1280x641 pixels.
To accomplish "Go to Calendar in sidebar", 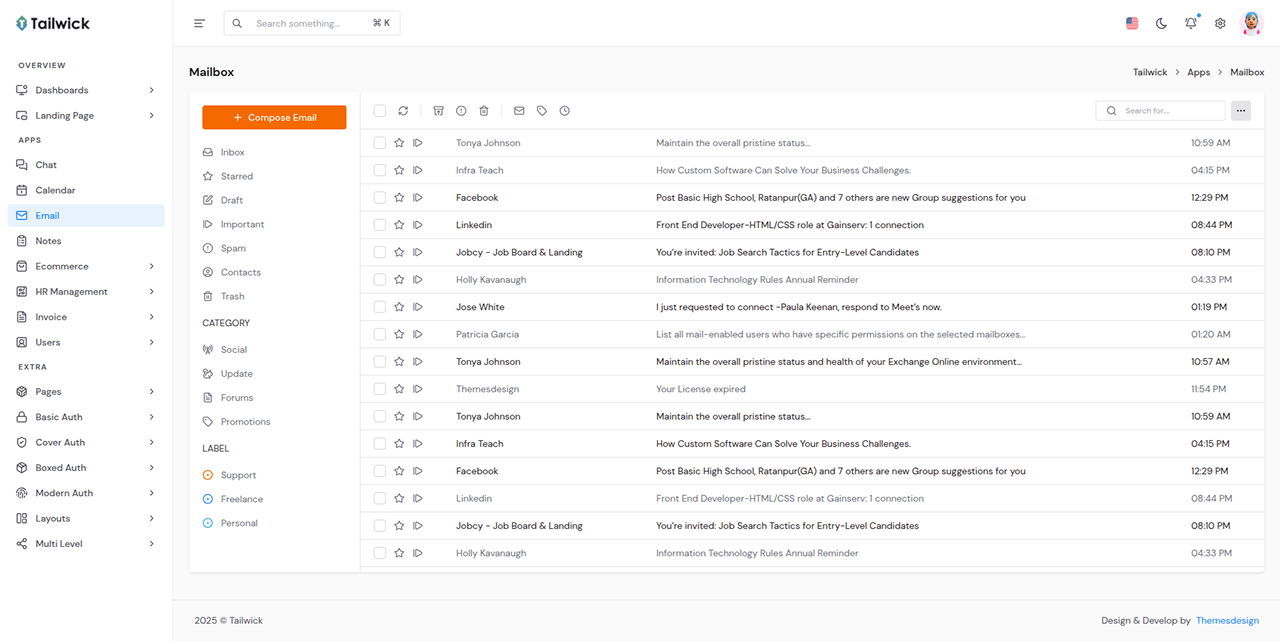I will tap(55, 190).
